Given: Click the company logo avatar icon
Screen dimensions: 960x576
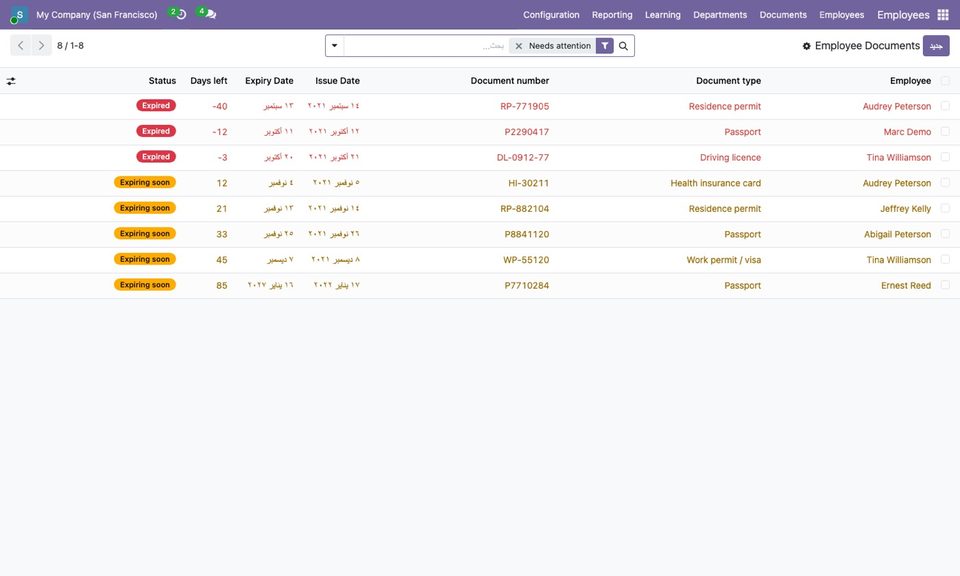Looking at the screenshot, I should (18, 15).
